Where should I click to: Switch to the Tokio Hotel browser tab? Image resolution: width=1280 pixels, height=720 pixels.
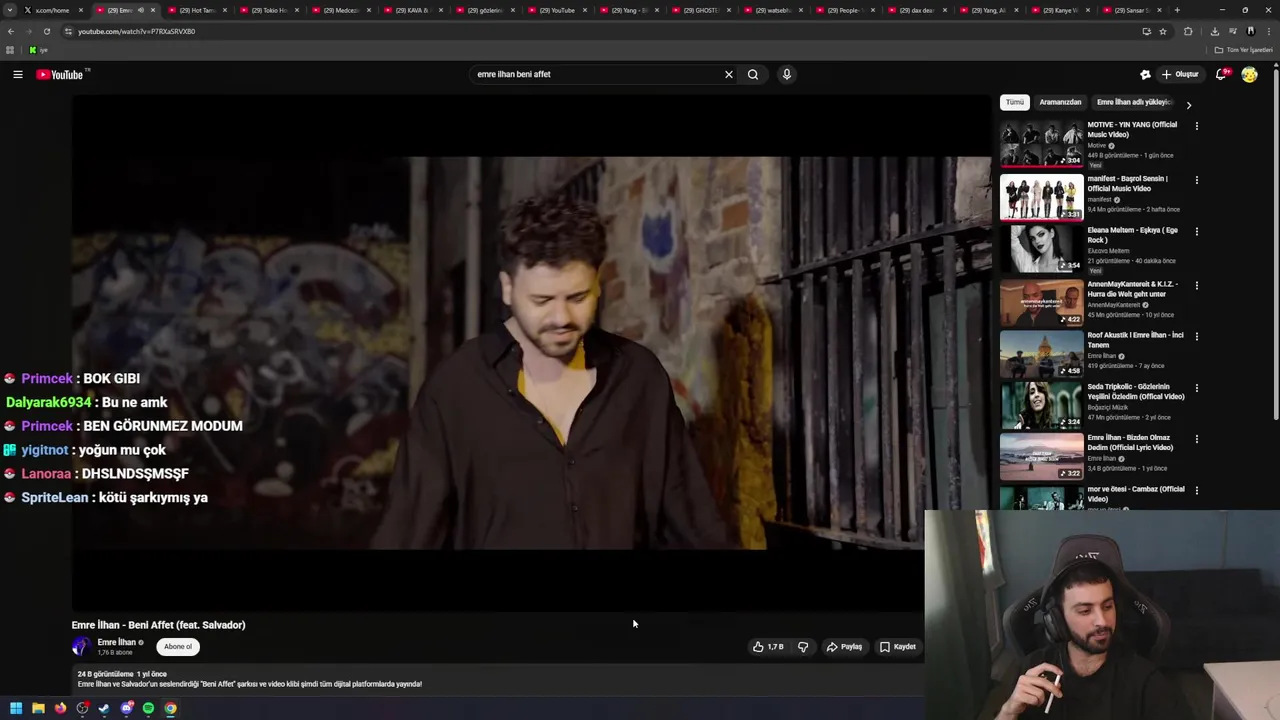click(x=269, y=10)
